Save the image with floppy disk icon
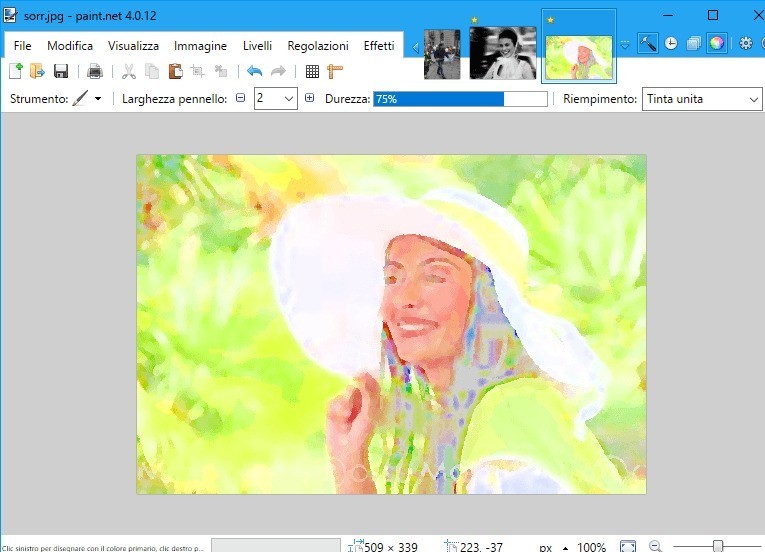 [61, 71]
